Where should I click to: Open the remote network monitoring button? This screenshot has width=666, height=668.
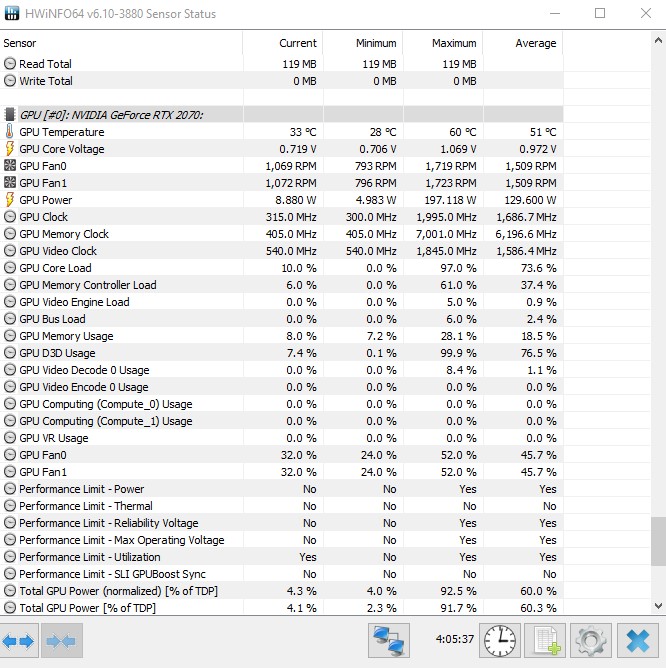click(x=389, y=641)
